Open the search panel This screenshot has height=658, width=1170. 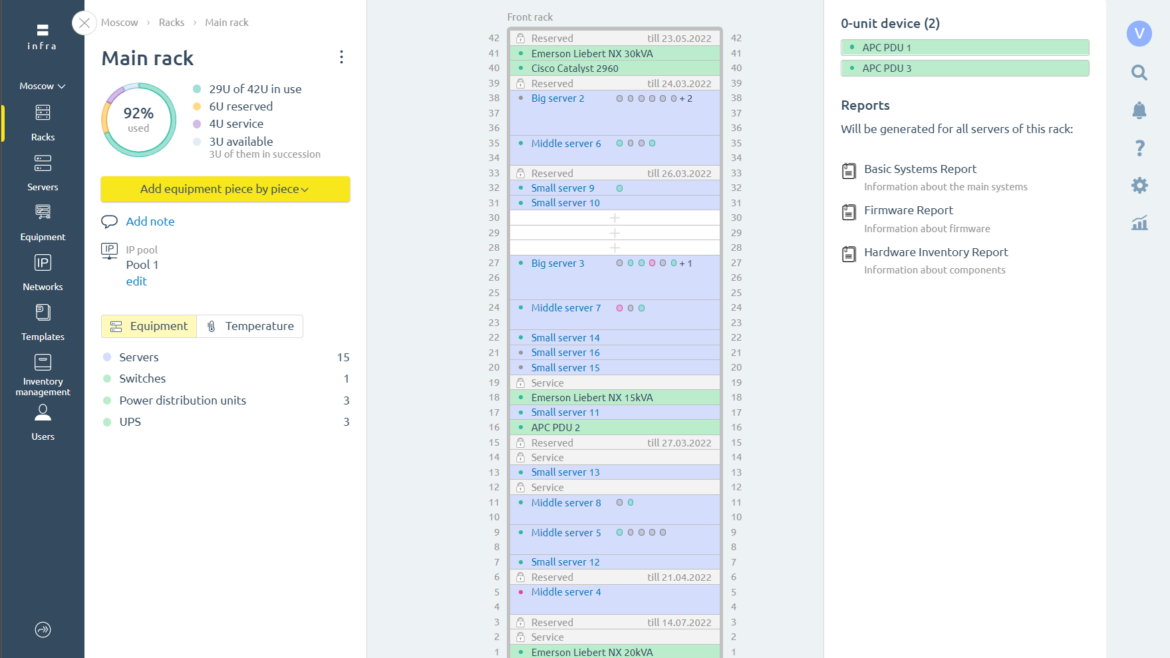1139,72
